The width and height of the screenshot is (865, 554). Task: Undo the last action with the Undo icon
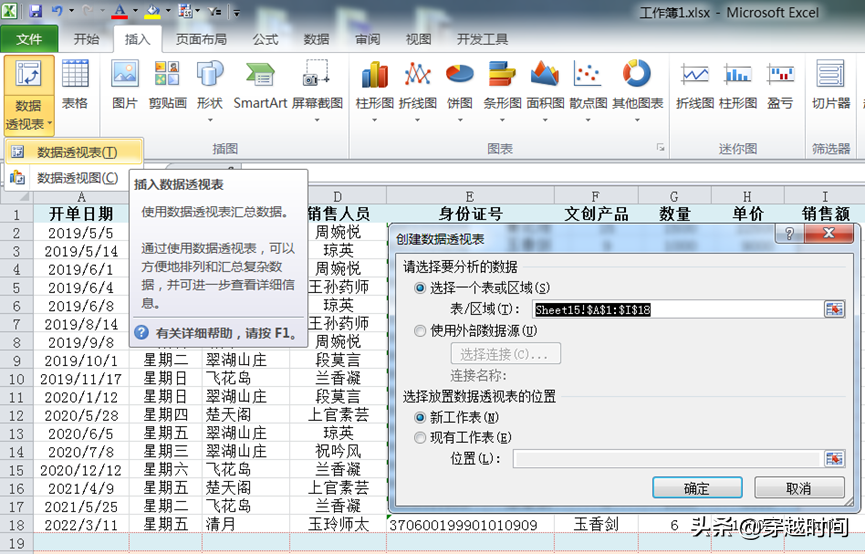(57, 11)
